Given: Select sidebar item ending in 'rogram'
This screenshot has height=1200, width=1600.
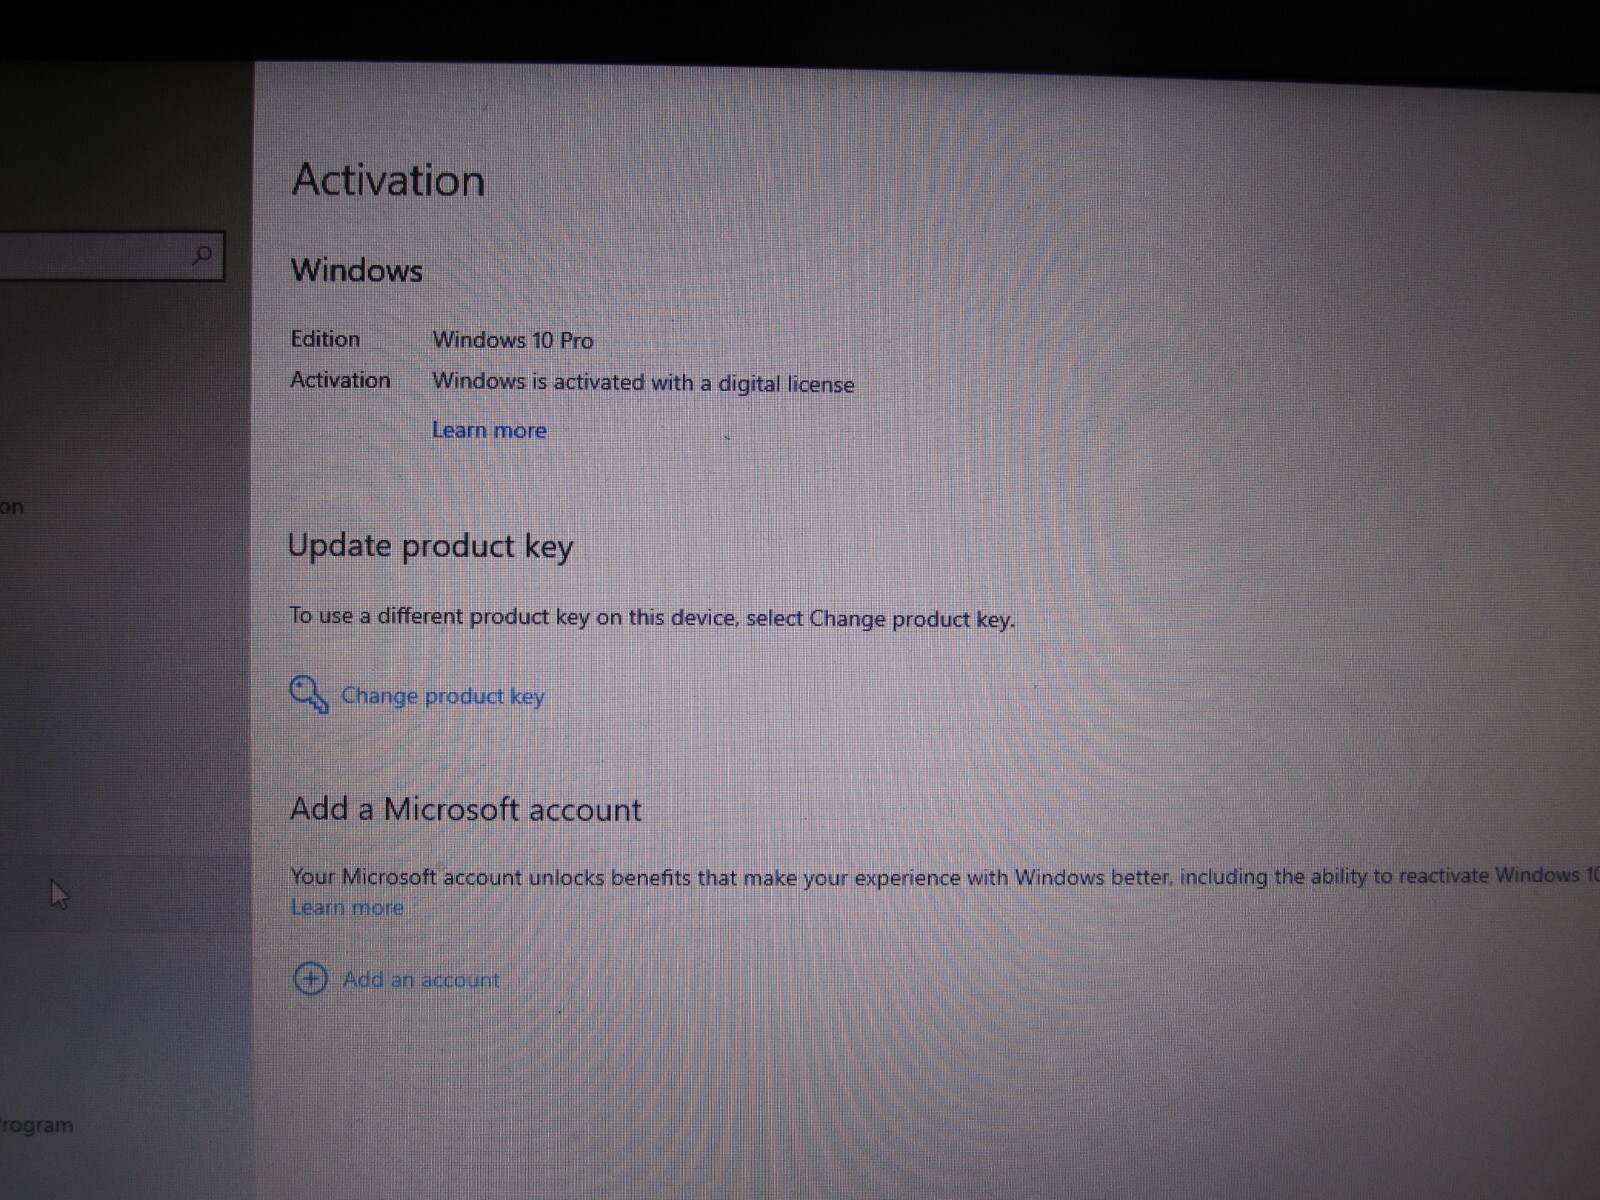Looking at the screenshot, I should coord(37,1125).
